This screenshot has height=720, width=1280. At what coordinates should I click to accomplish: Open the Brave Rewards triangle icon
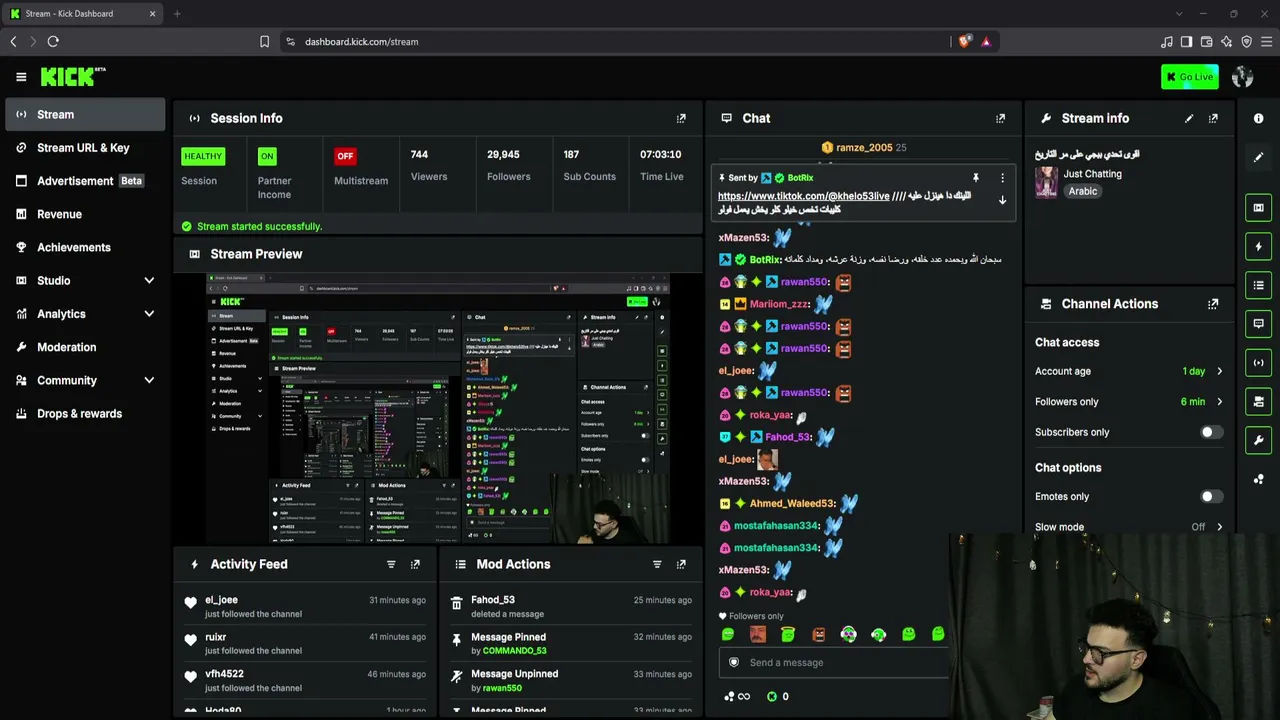(x=986, y=42)
